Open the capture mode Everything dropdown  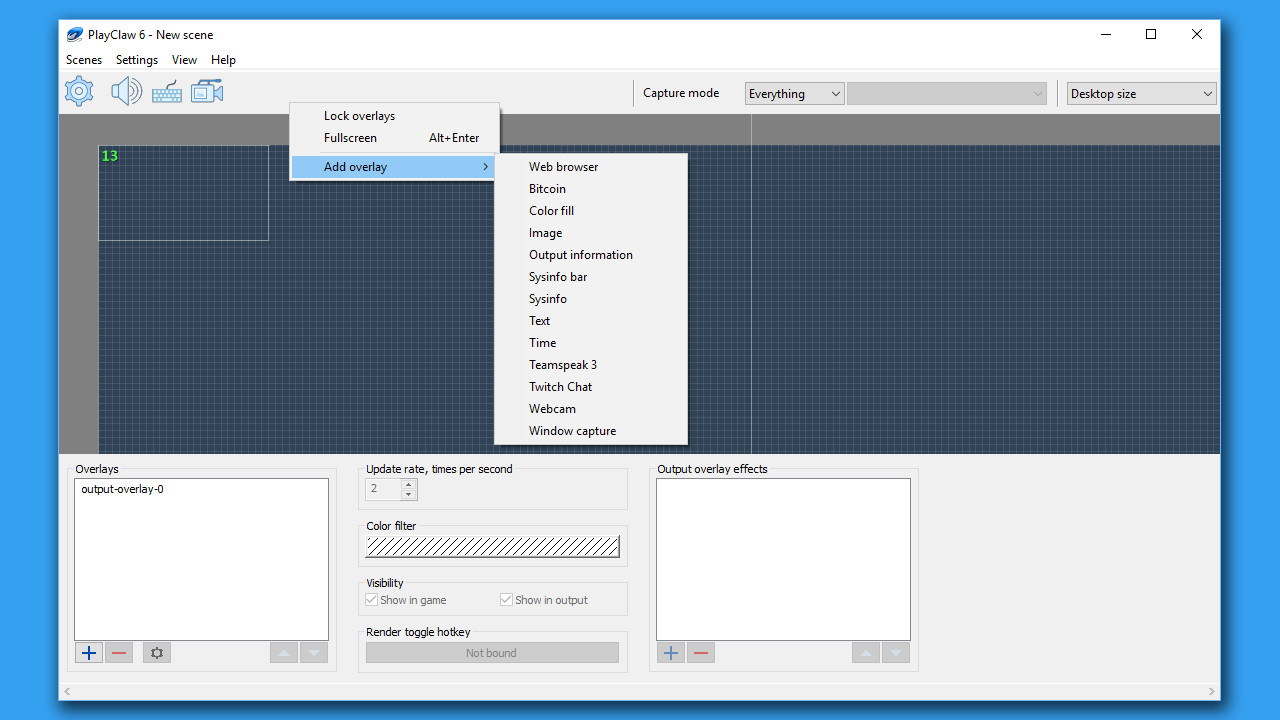[x=794, y=93]
